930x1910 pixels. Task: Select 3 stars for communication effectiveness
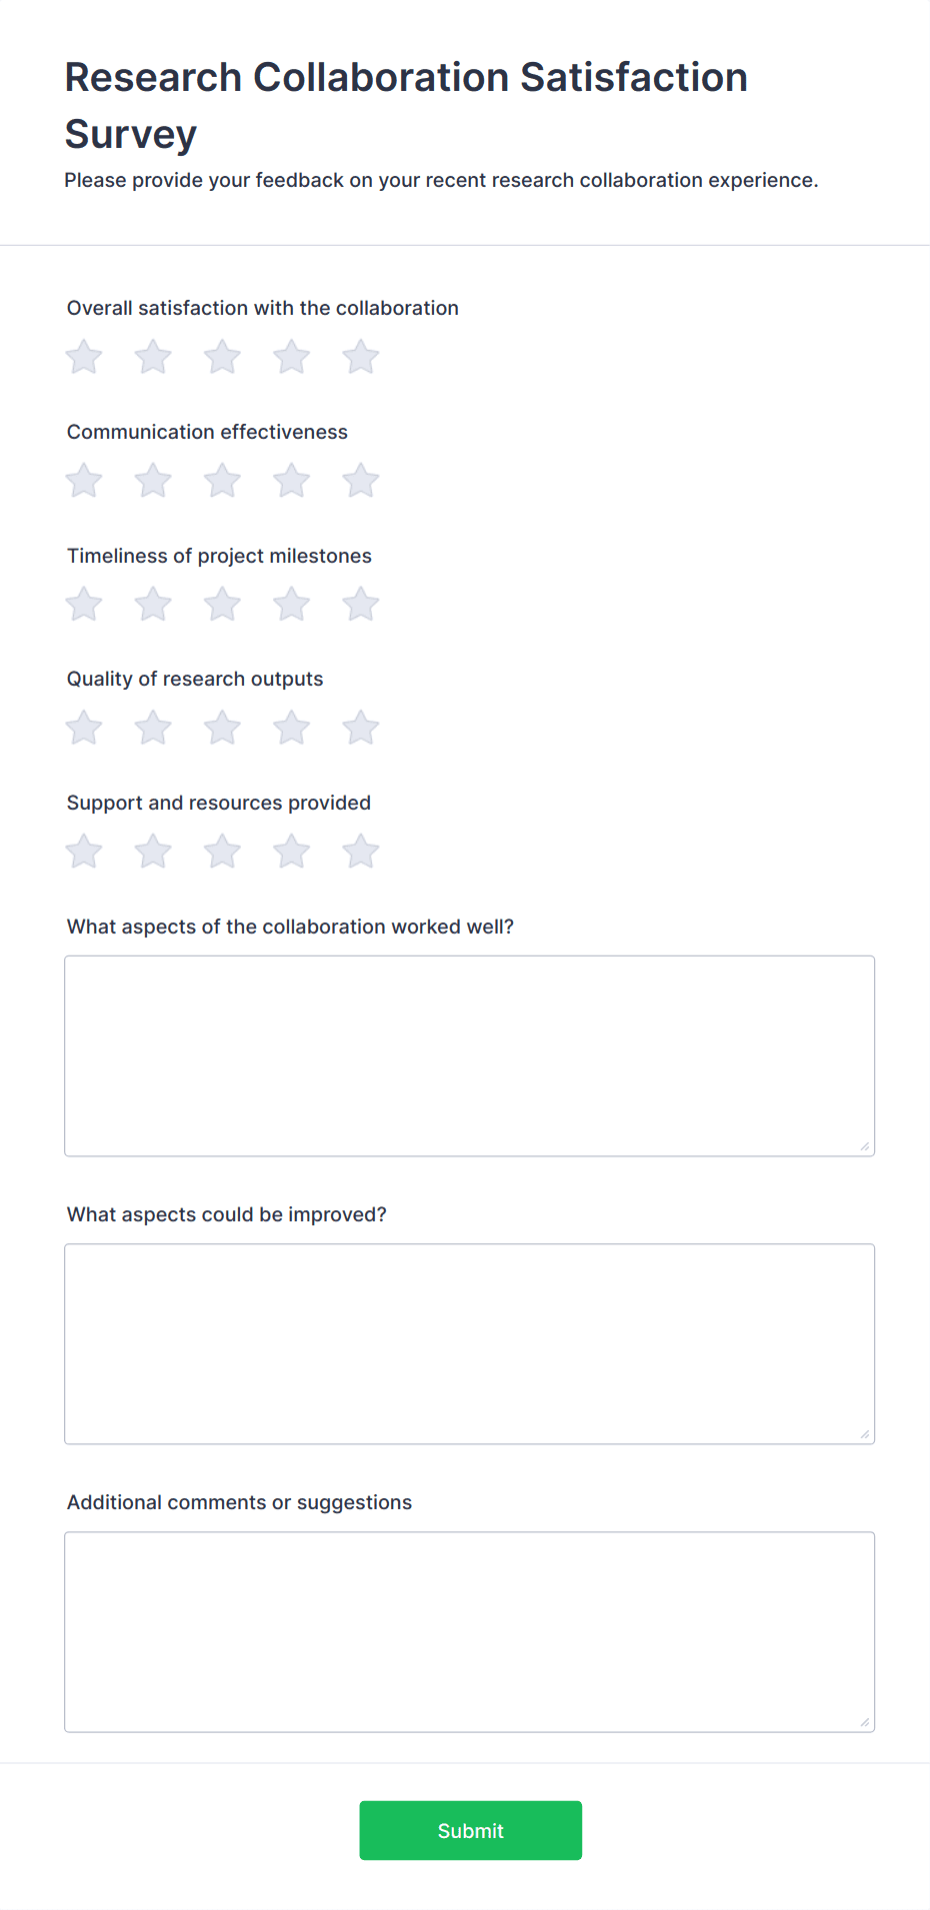point(222,480)
